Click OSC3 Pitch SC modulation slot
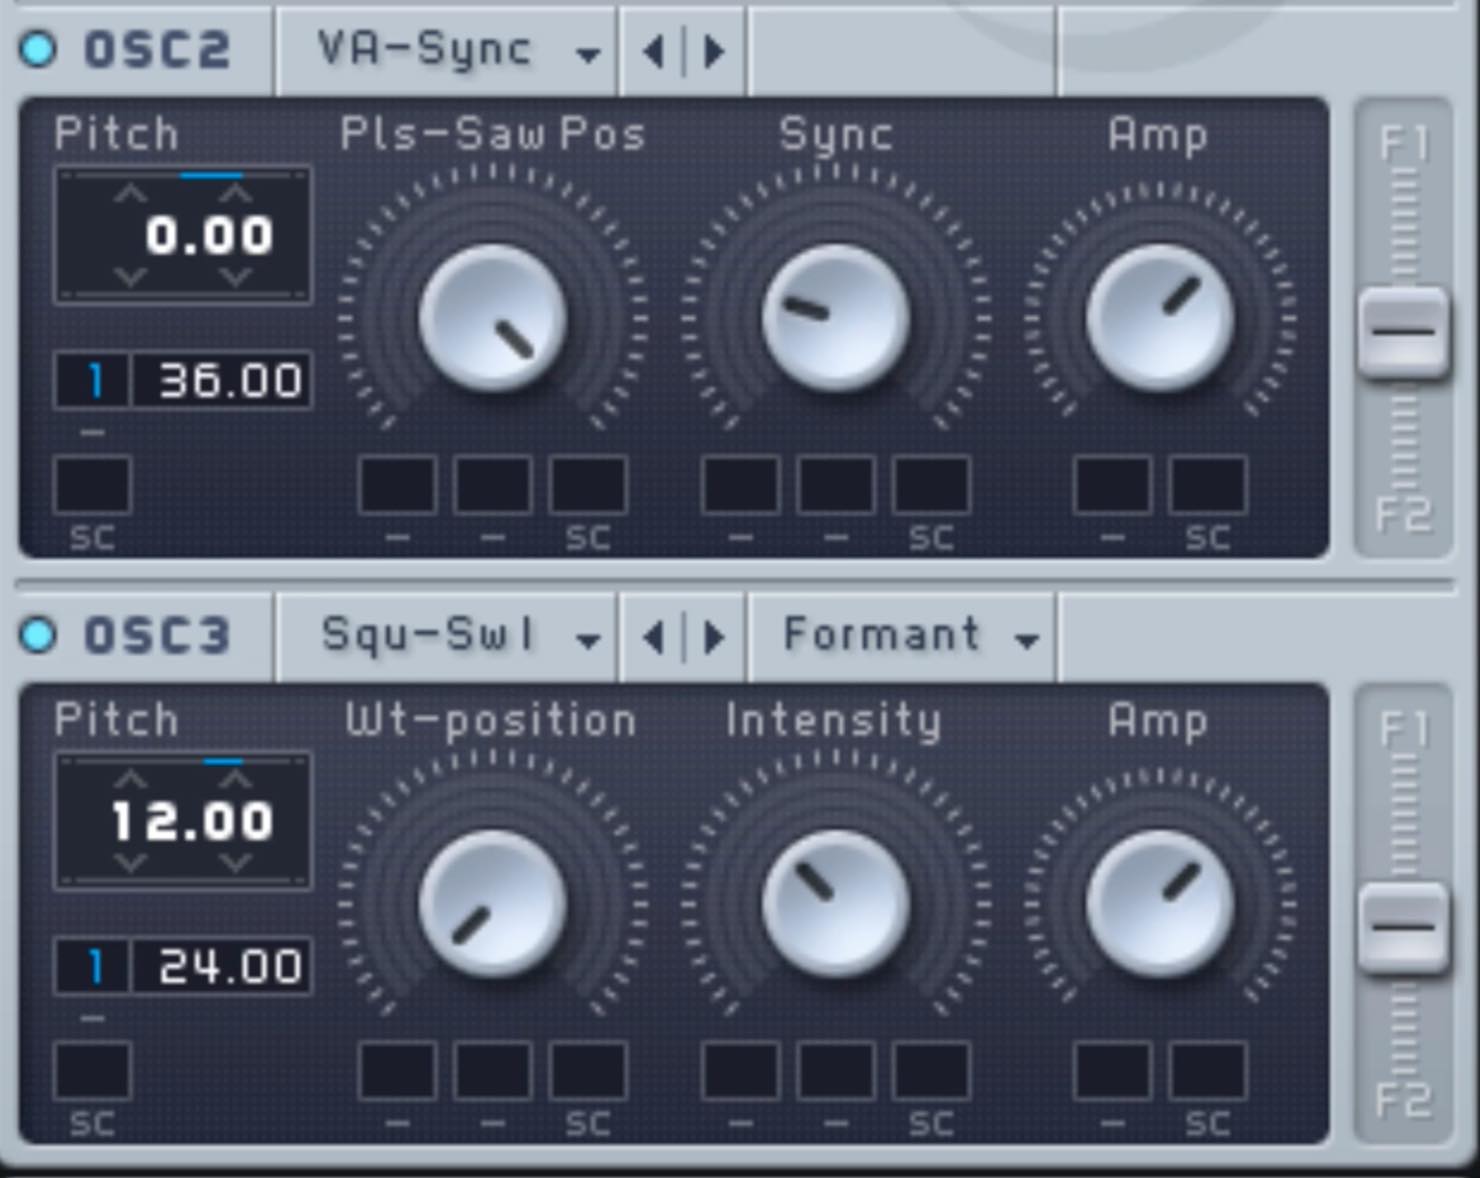 point(92,1071)
